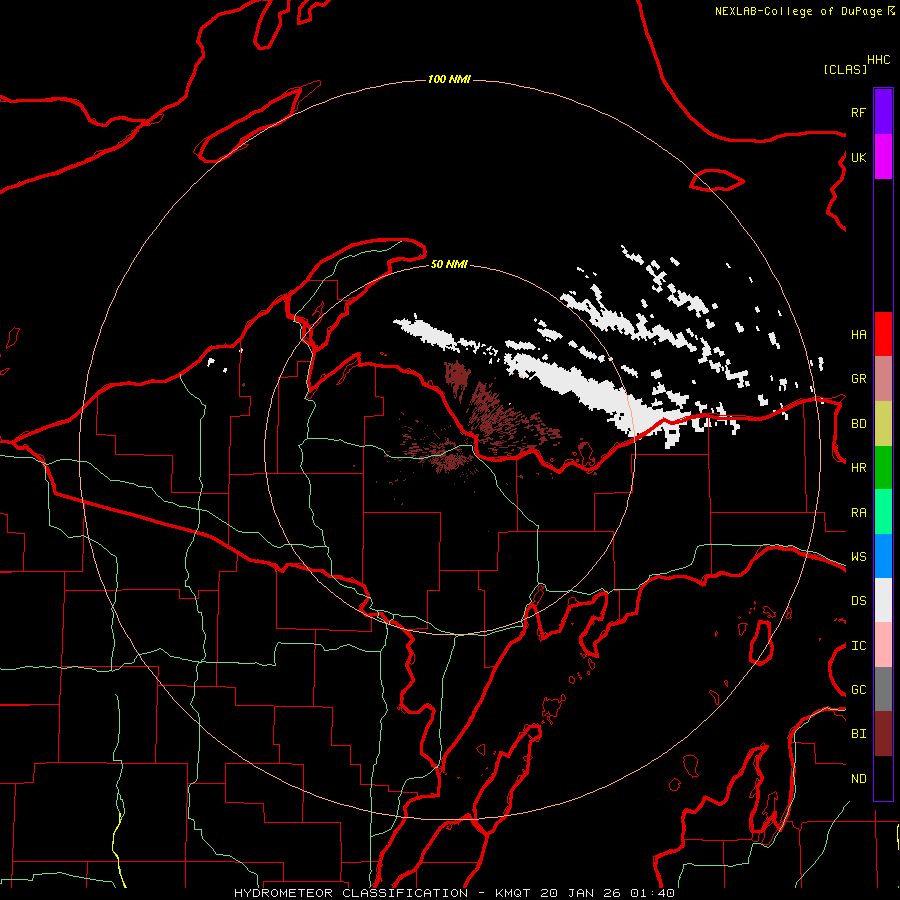Click the 'RF' legend label
Image resolution: width=900 pixels, height=900 pixels.
858,112
